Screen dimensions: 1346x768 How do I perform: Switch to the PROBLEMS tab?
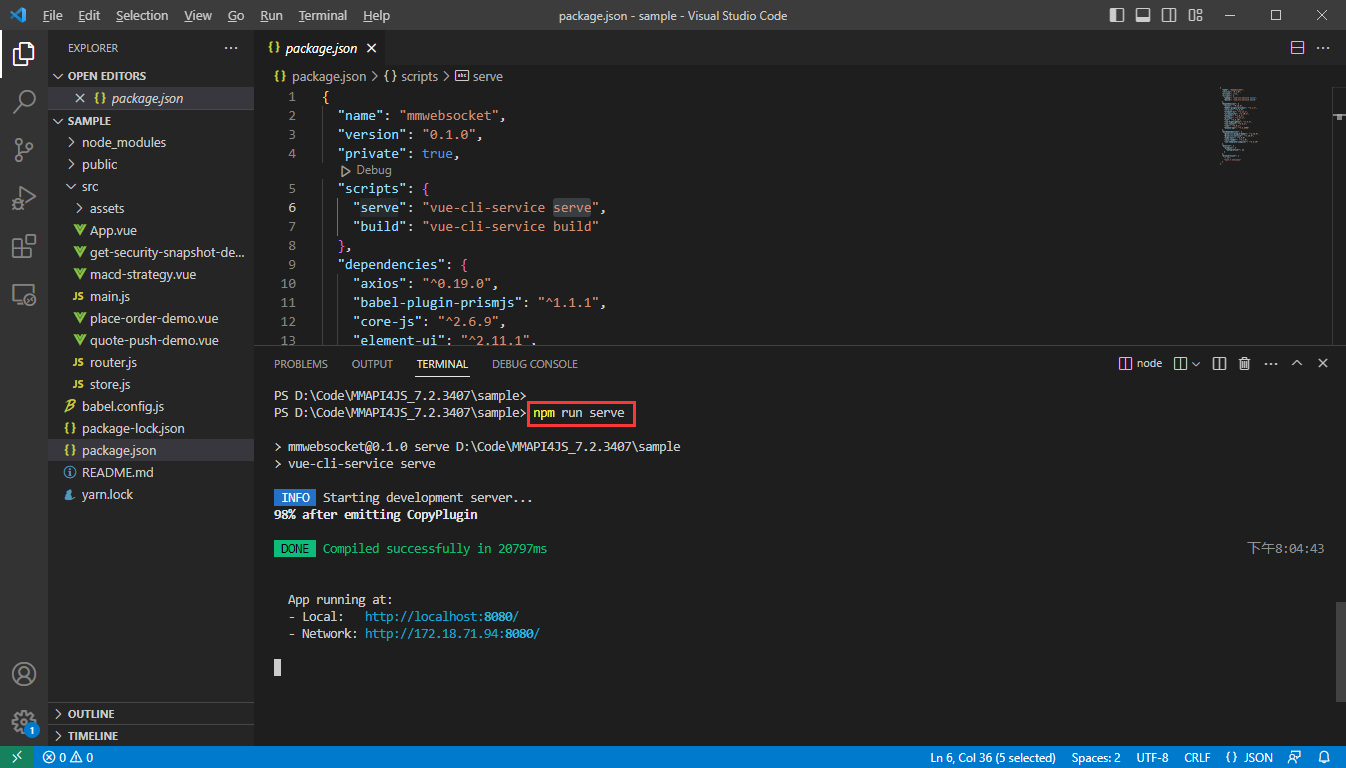(x=300, y=364)
